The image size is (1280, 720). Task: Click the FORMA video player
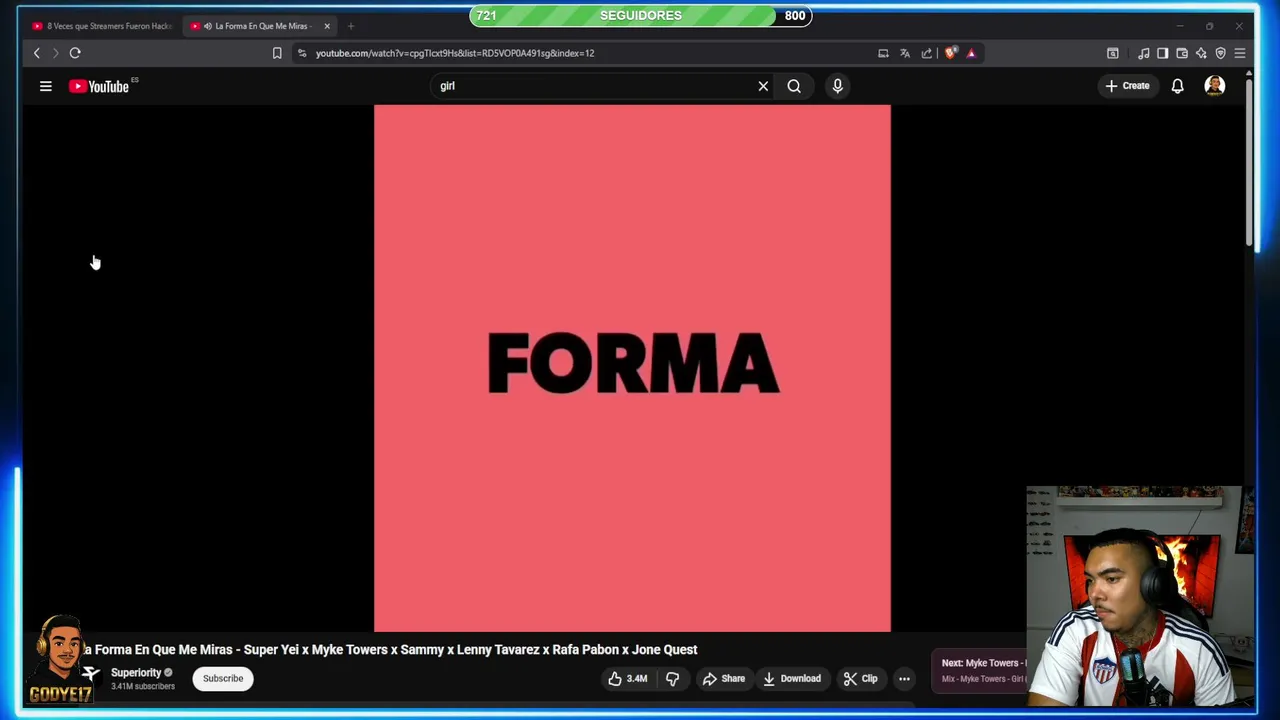(632, 368)
